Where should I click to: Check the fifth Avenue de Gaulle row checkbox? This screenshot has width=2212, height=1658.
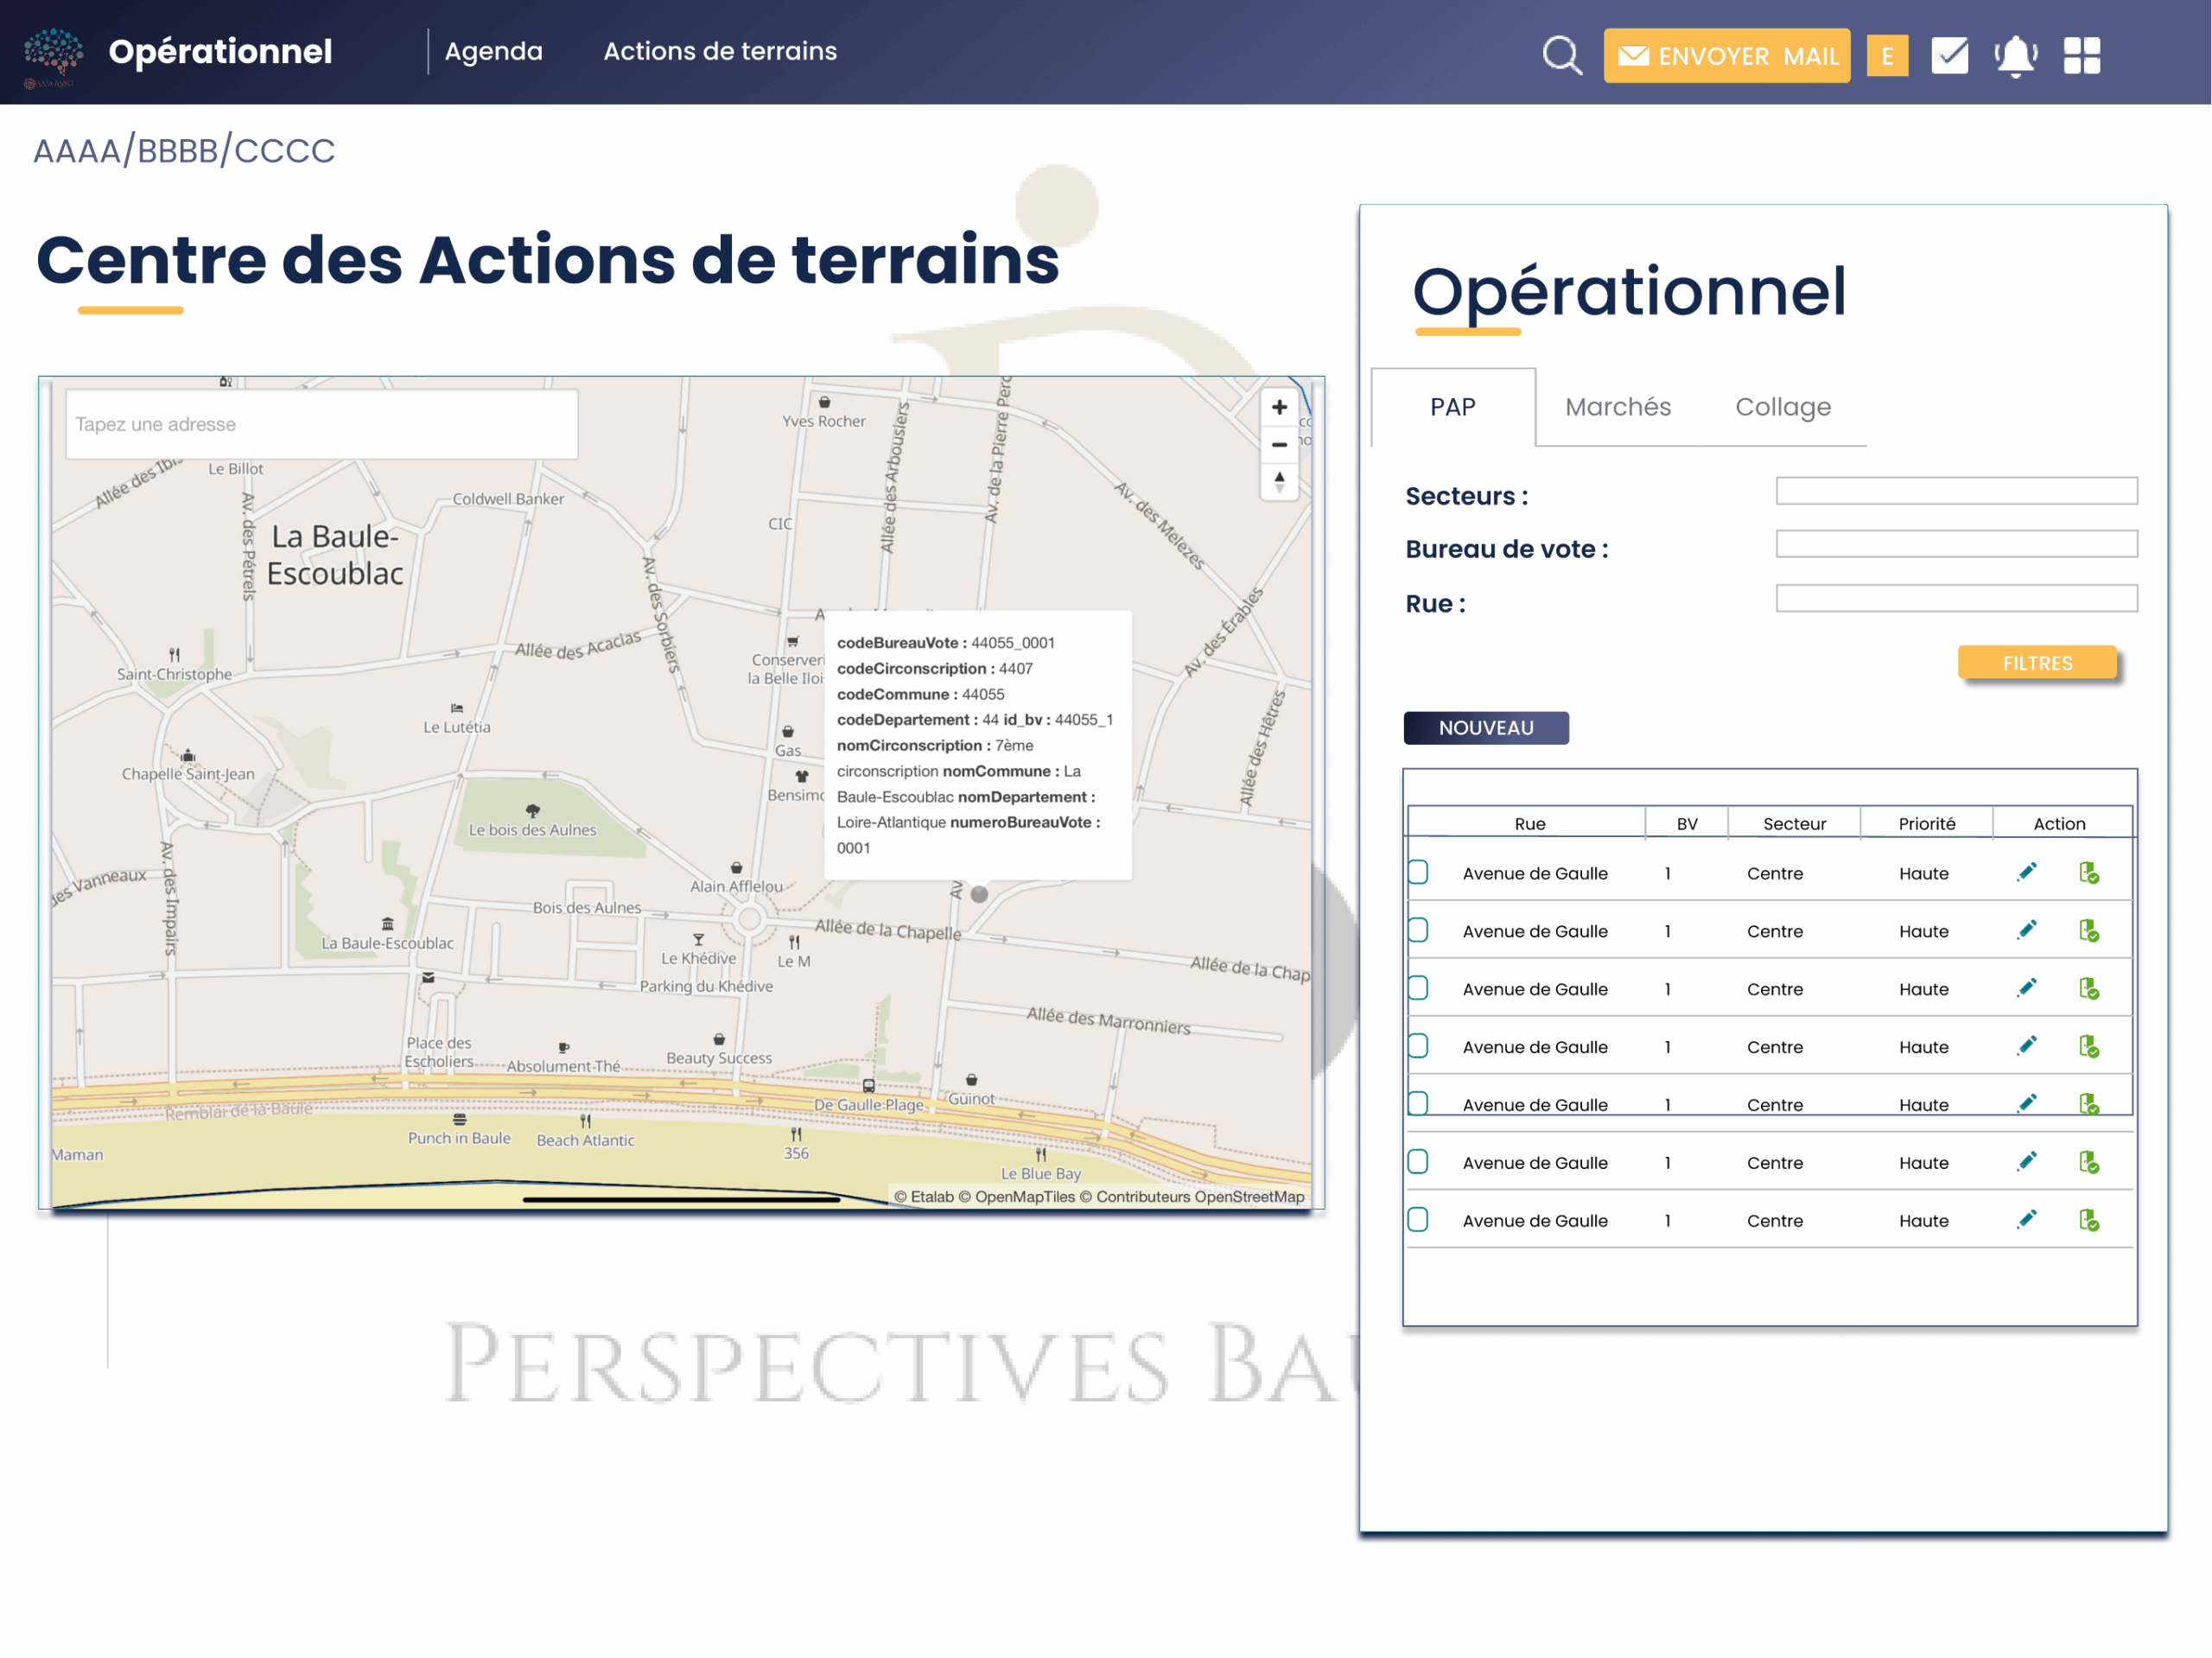coord(1417,1103)
